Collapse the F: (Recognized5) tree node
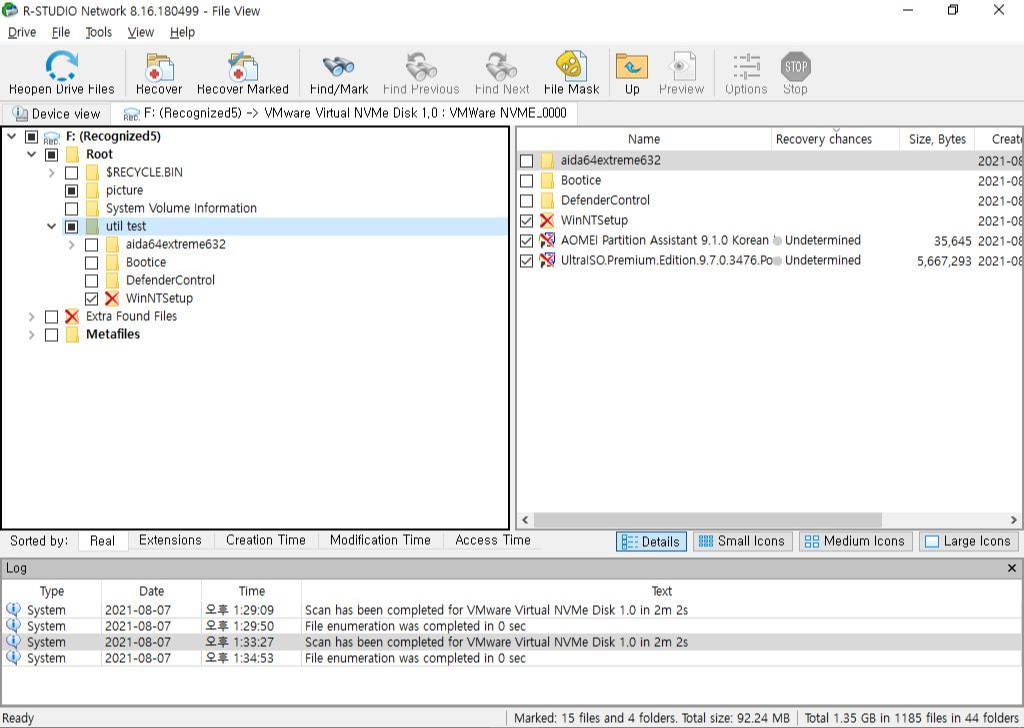1024x728 pixels. (12, 136)
